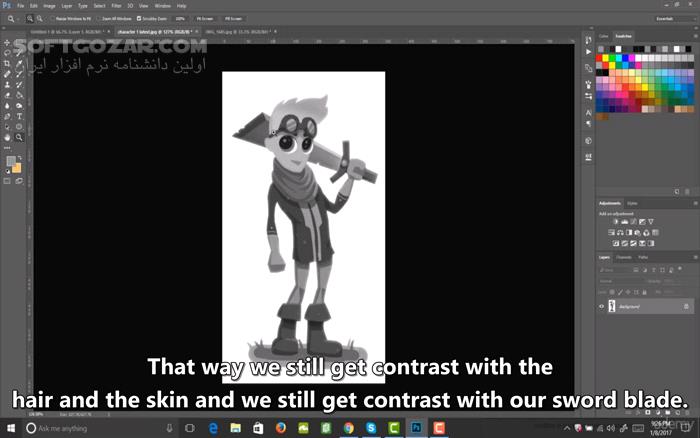Switch to the IMG_1045.jpg document tab
This screenshot has width=700, height=438.
(x=238, y=32)
